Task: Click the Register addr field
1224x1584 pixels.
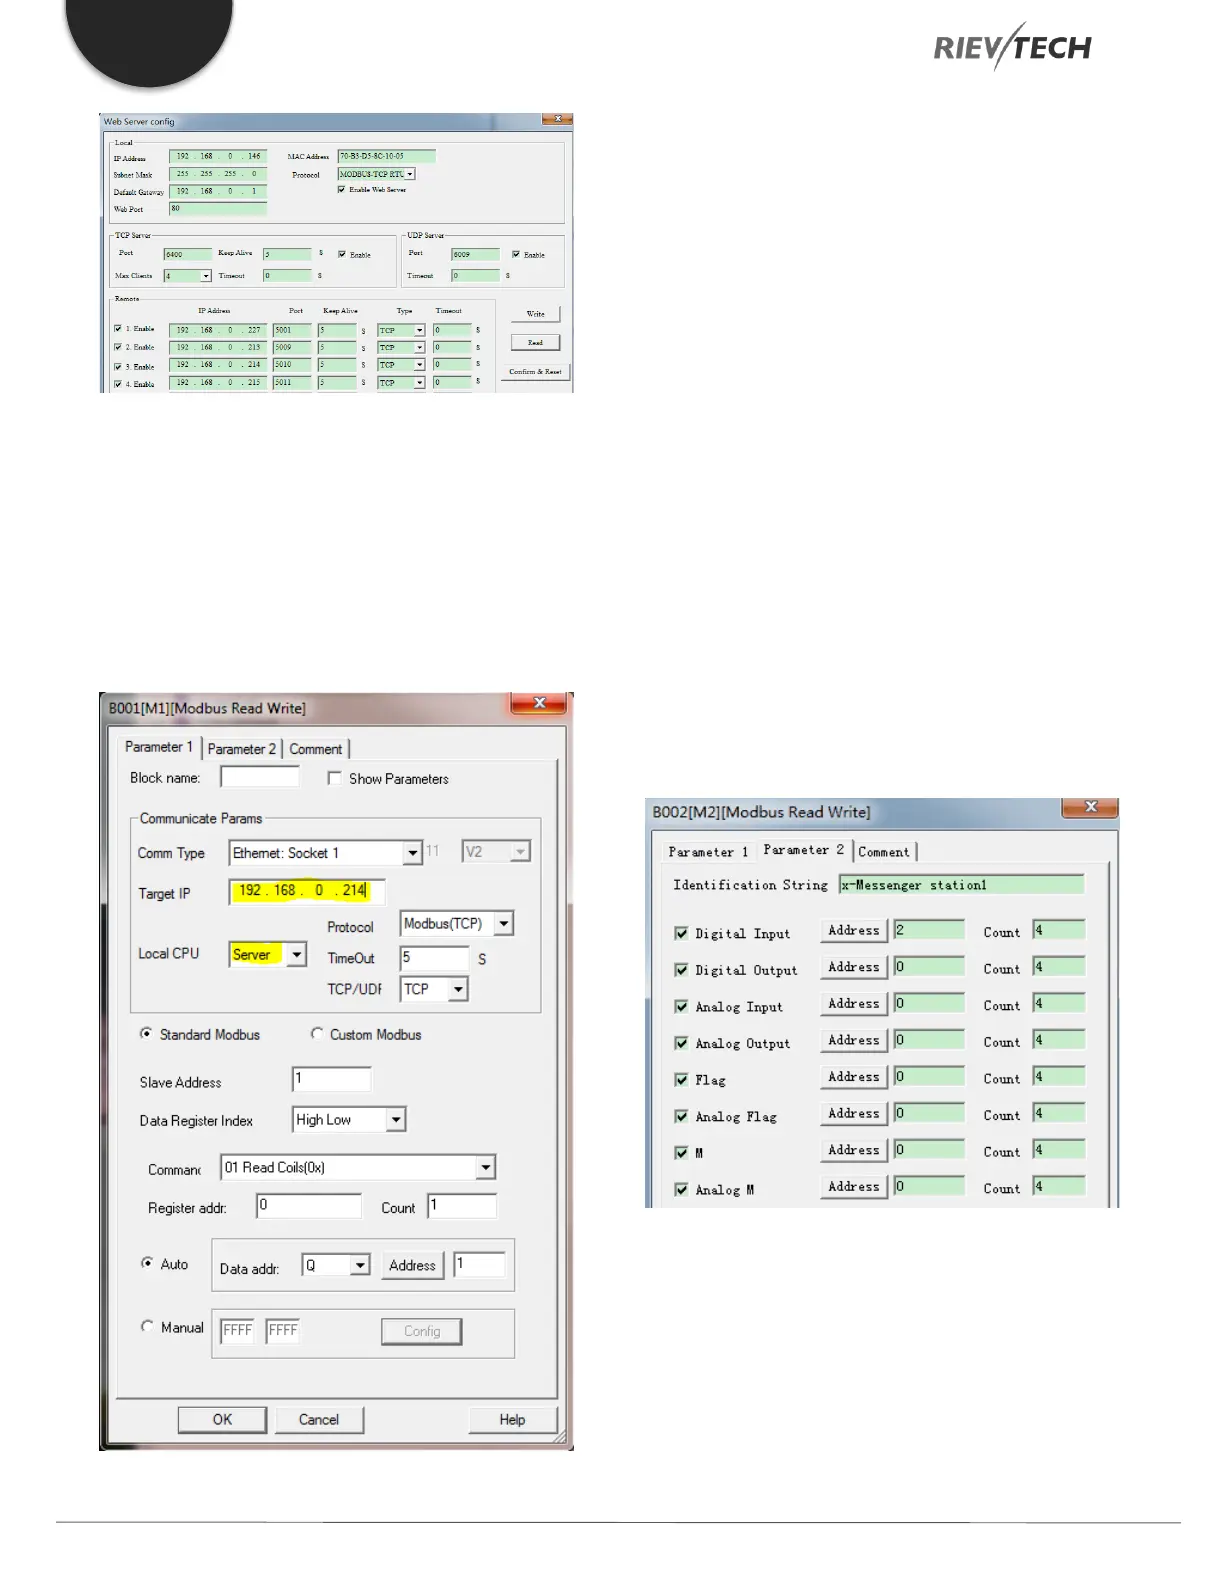Action: click(309, 1206)
